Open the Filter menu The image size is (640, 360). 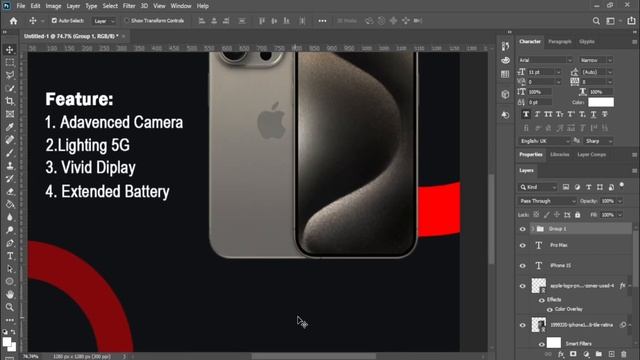[129, 6]
